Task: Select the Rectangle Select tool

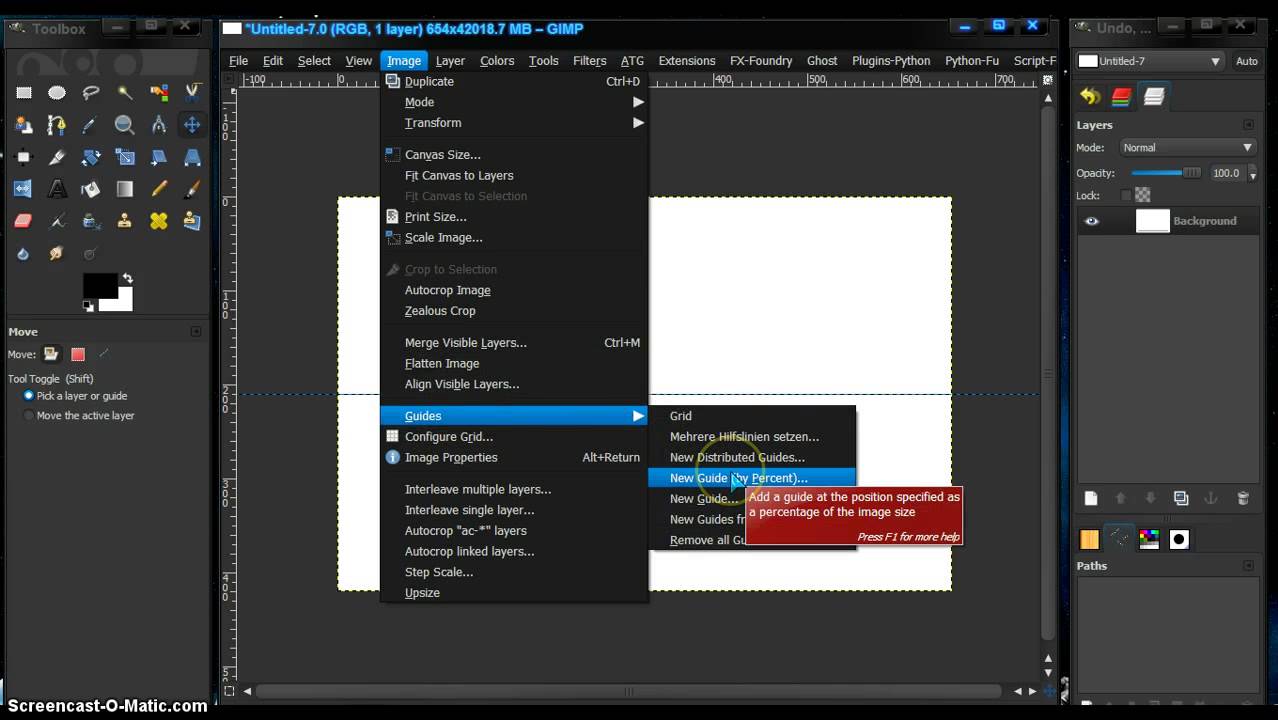Action: 24,93
